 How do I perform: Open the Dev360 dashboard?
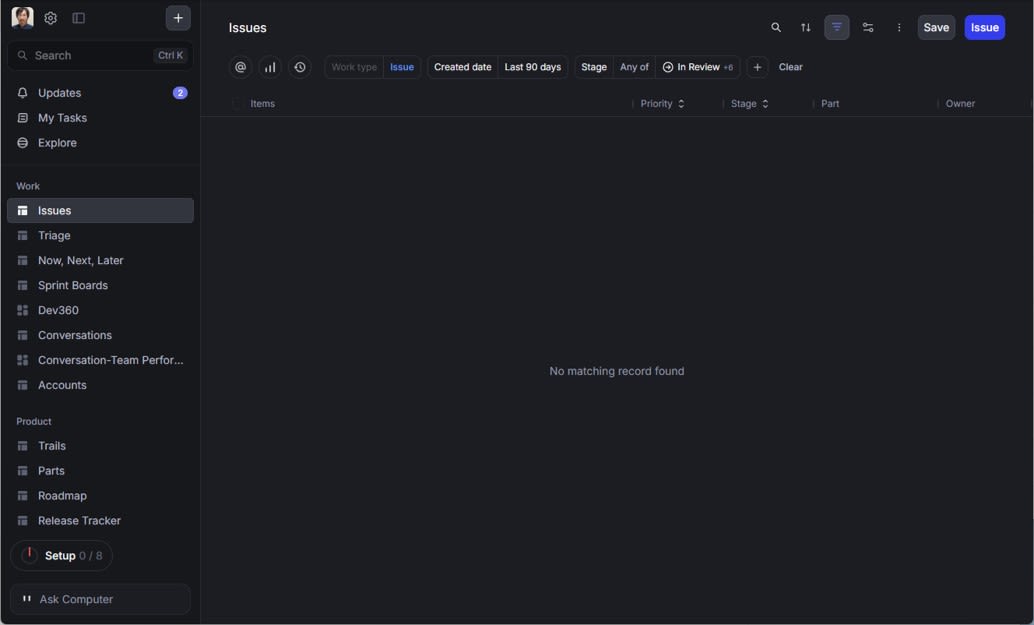click(x=100, y=311)
